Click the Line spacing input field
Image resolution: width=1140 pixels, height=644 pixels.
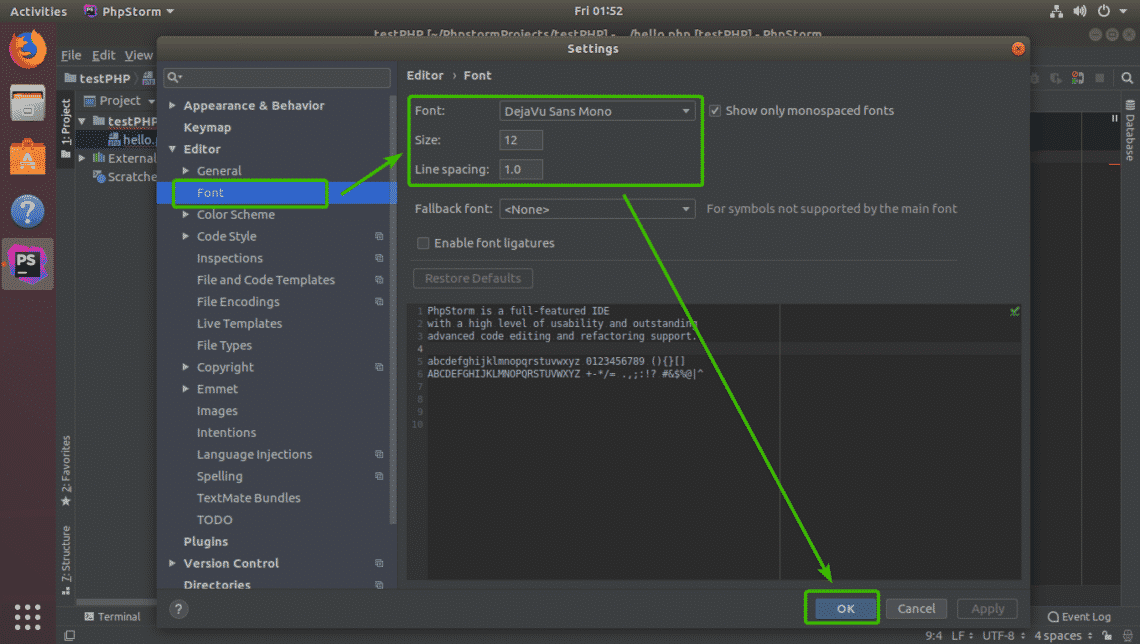coord(521,169)
